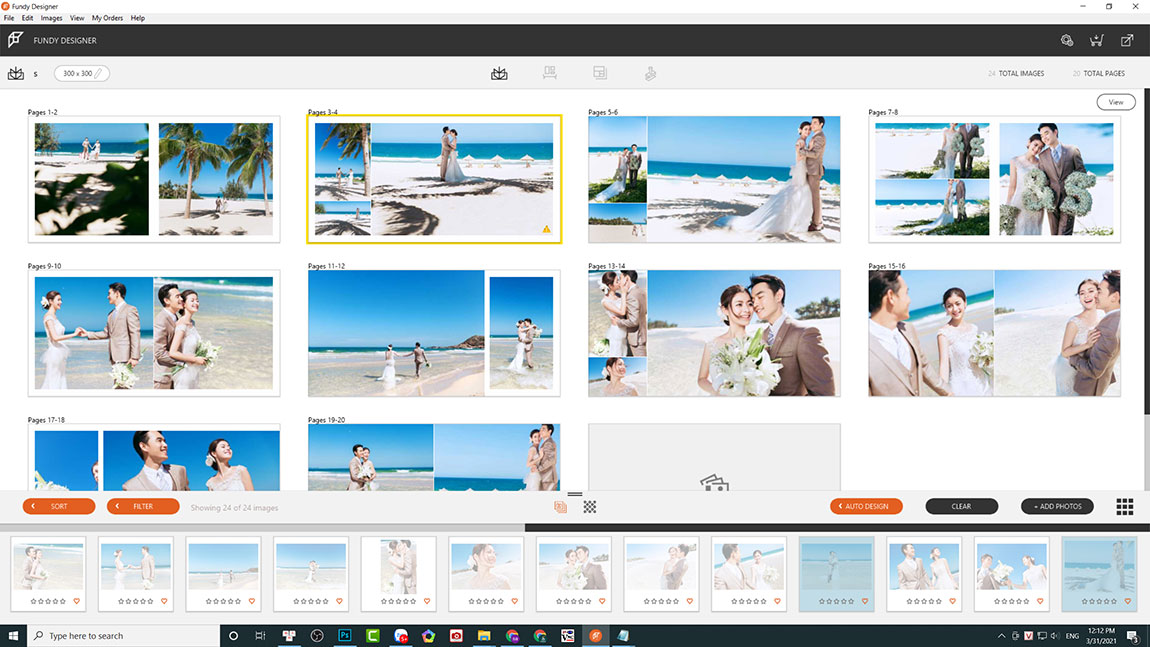This screenshot has height=647, width=1150.
Task: Select the retouch stamp tool icon
Action: [x=651, y=73]
